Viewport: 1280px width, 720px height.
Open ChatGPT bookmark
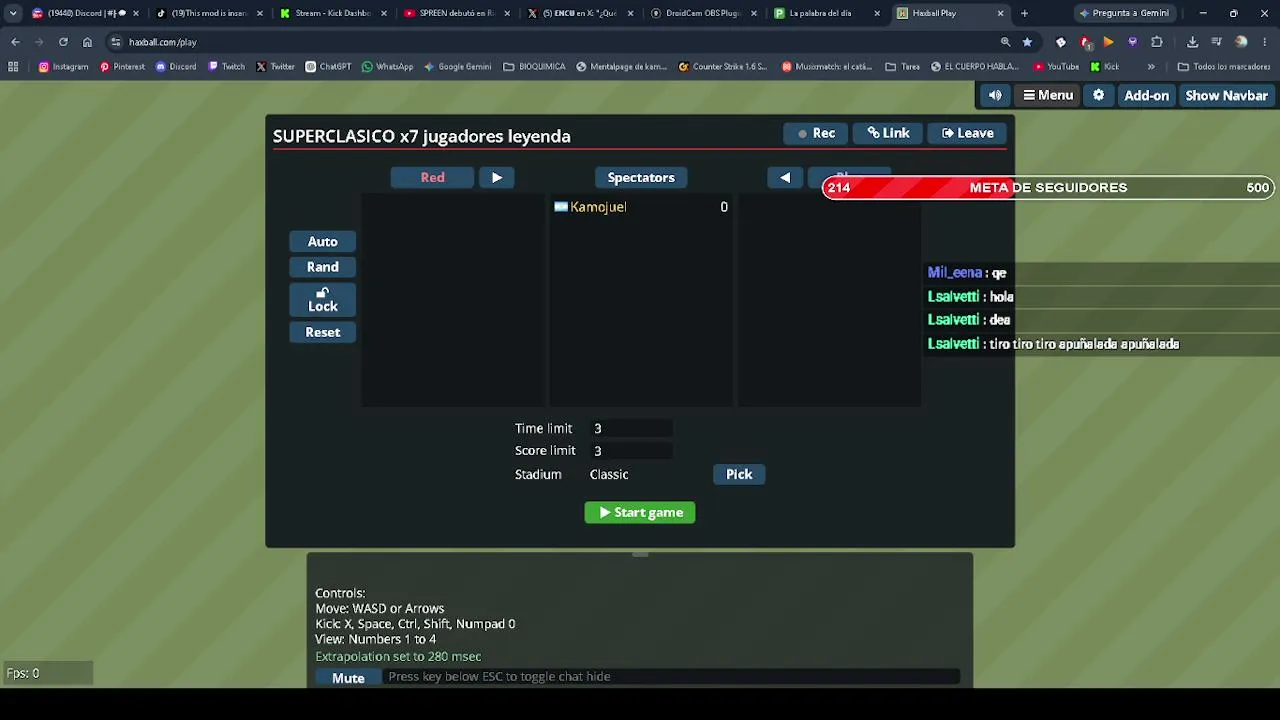[x=328, y=67]
